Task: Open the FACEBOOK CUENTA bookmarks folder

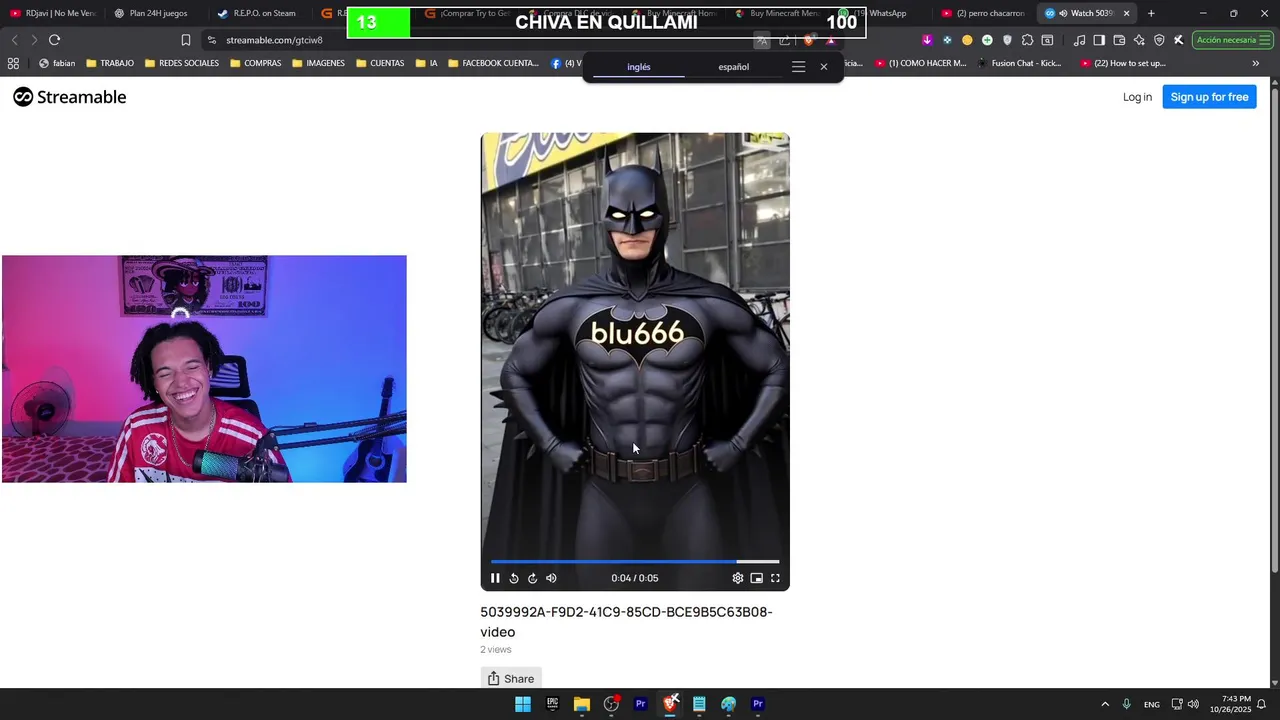Action: (493, 63)
